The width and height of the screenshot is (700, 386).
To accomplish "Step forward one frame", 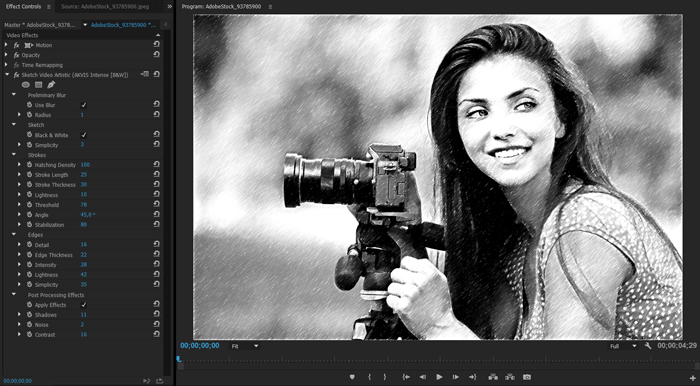I will pos(456,377).
